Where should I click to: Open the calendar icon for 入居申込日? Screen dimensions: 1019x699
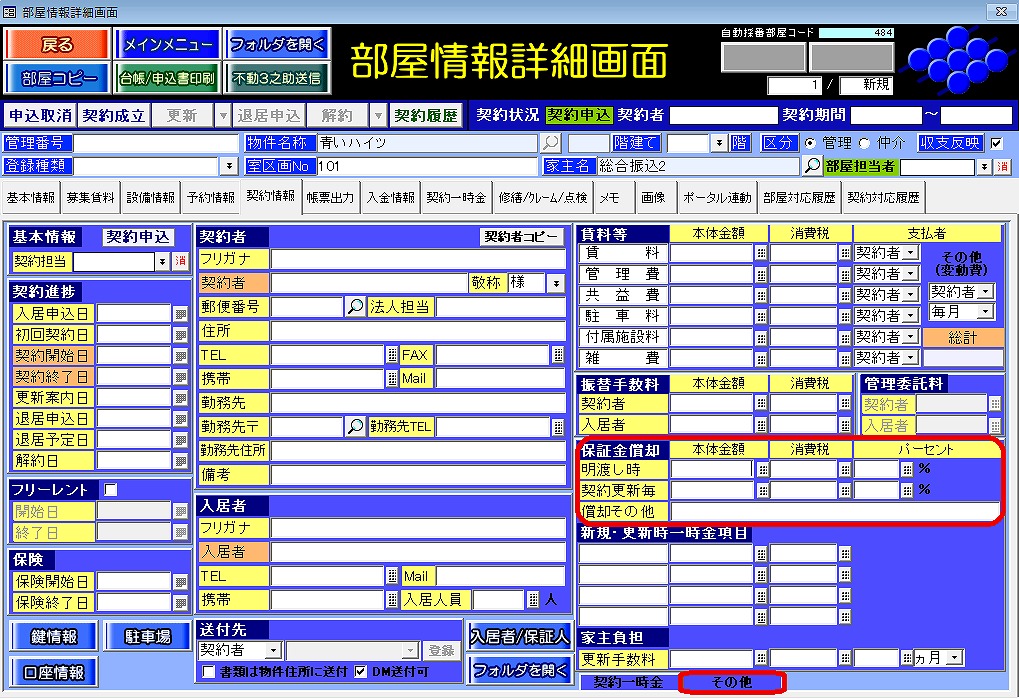tap(181, 314)
